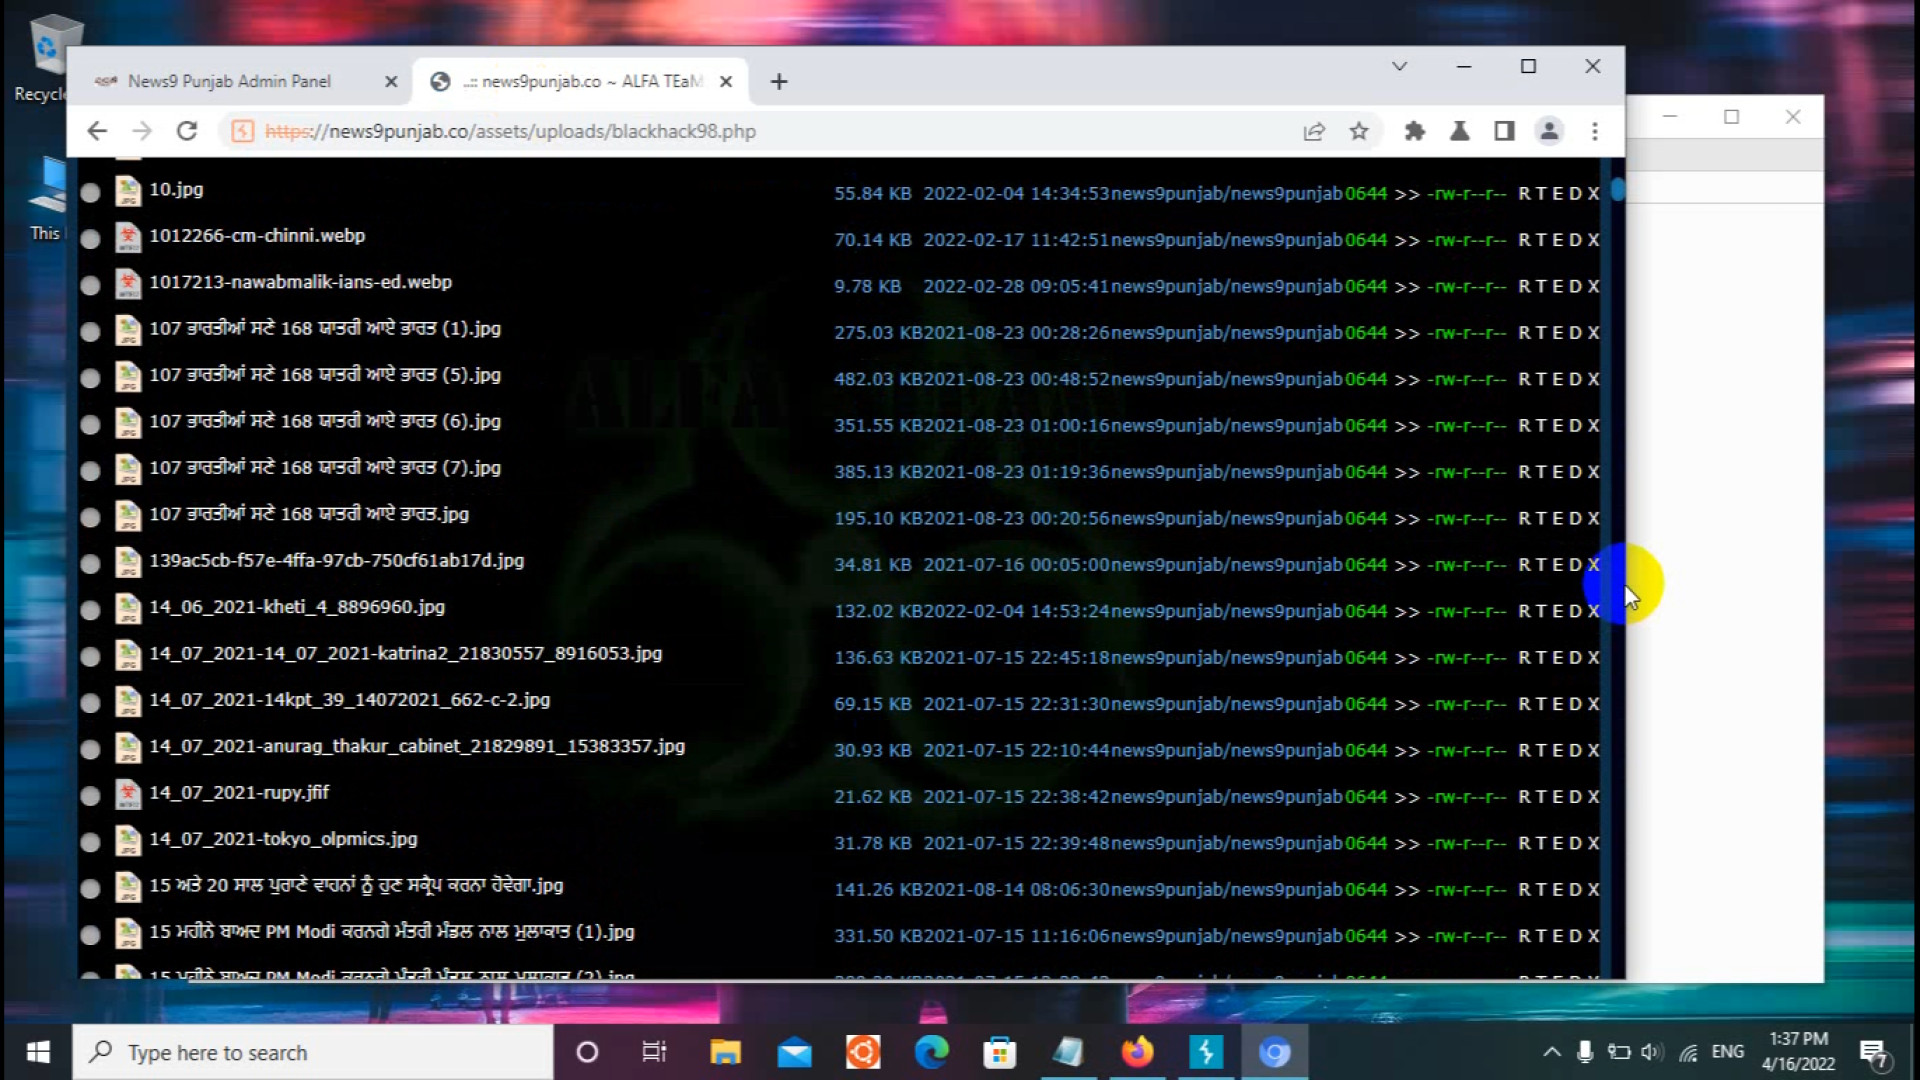Reload the current page
The width and height of the screenshot is (1920, 1080).
187,131
